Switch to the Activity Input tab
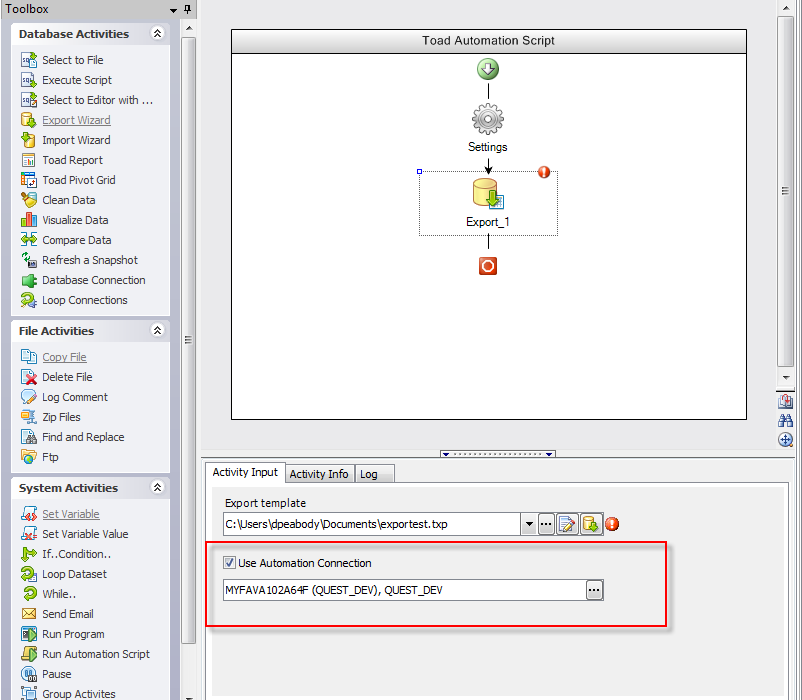This screenshot has width=802, height=700. 245,472
